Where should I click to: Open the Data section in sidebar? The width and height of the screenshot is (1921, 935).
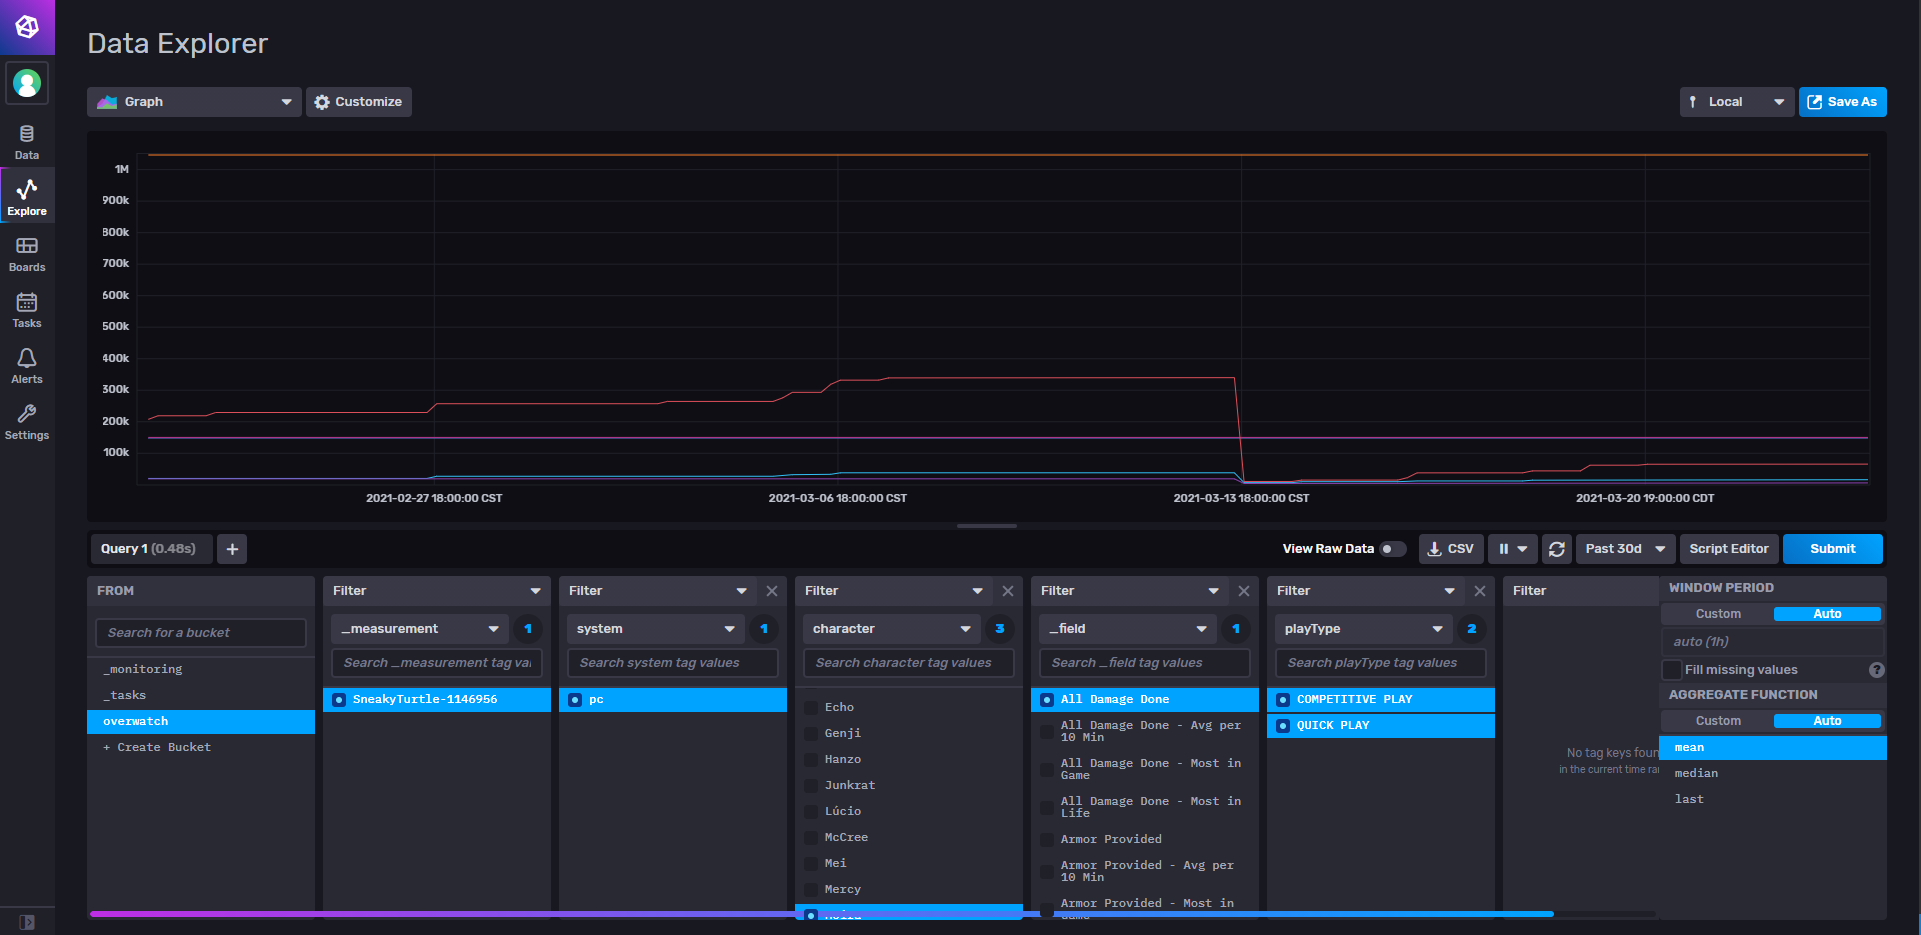tap(27, 142)
